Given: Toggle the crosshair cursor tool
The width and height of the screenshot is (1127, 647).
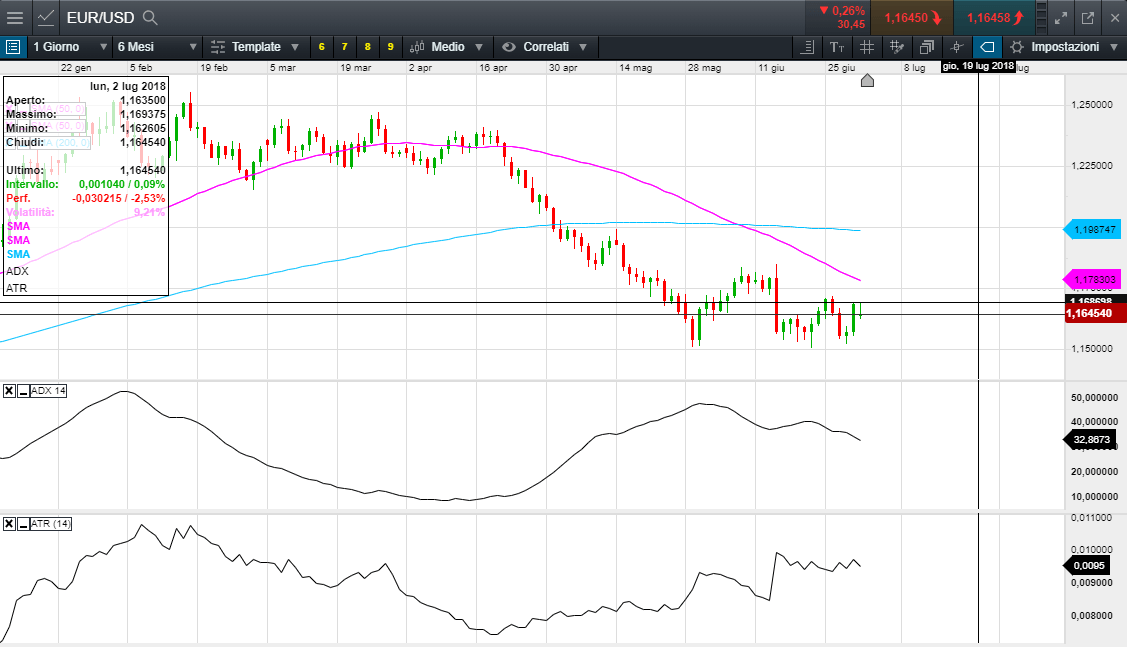Looking at the screenshot, I should (x=957, y=47).
